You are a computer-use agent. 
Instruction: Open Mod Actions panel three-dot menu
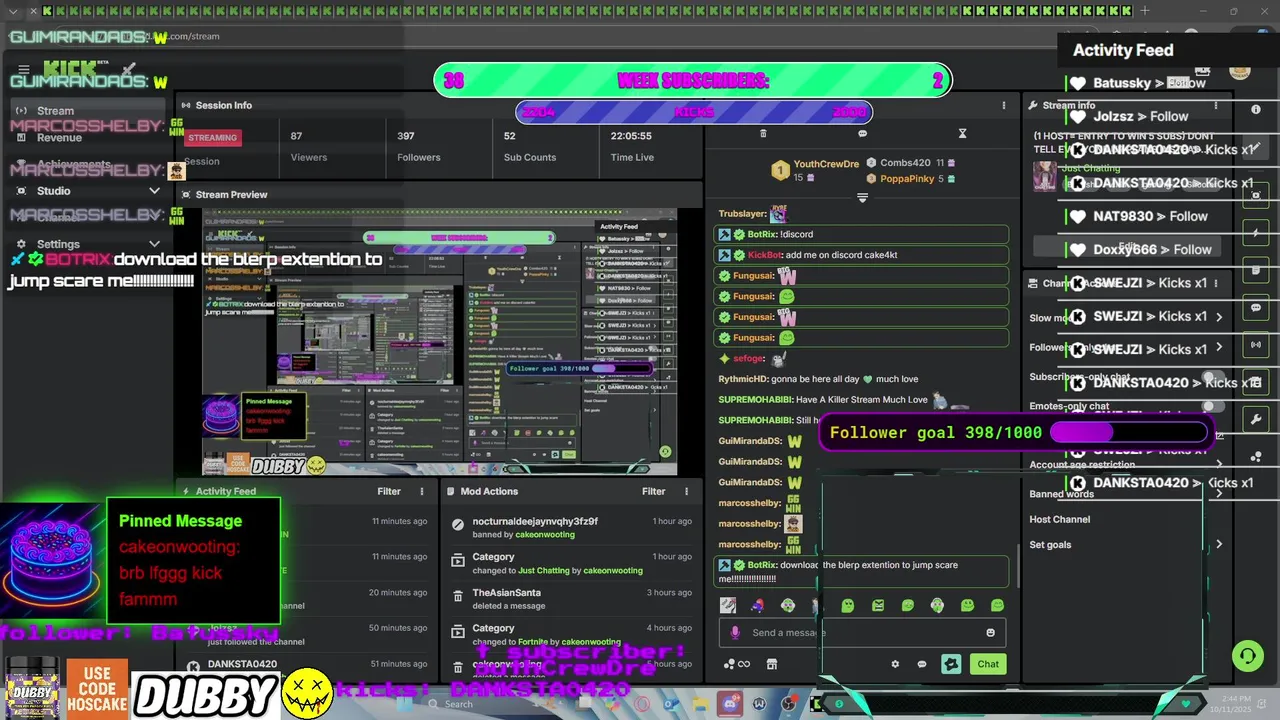[686, 491]
